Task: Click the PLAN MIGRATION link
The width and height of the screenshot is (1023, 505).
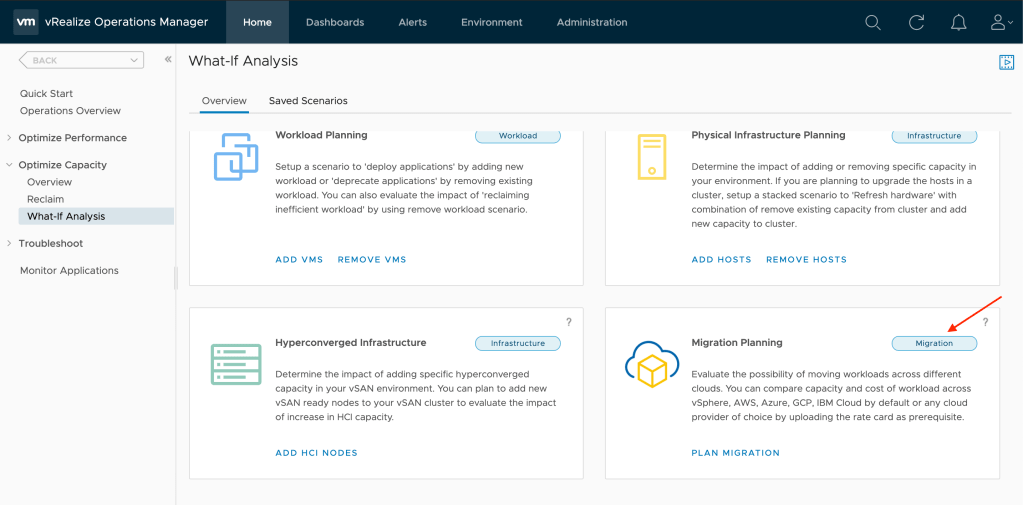Action: click(x=735, y=453)
